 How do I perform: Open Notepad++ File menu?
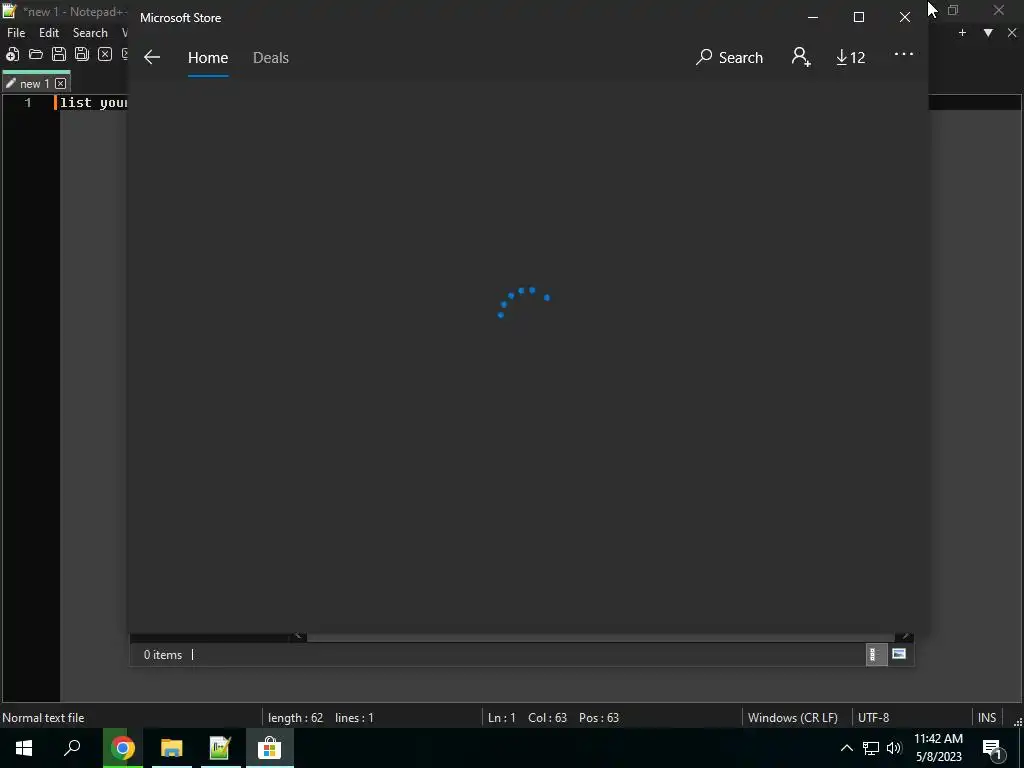click(x=16, y=33)
